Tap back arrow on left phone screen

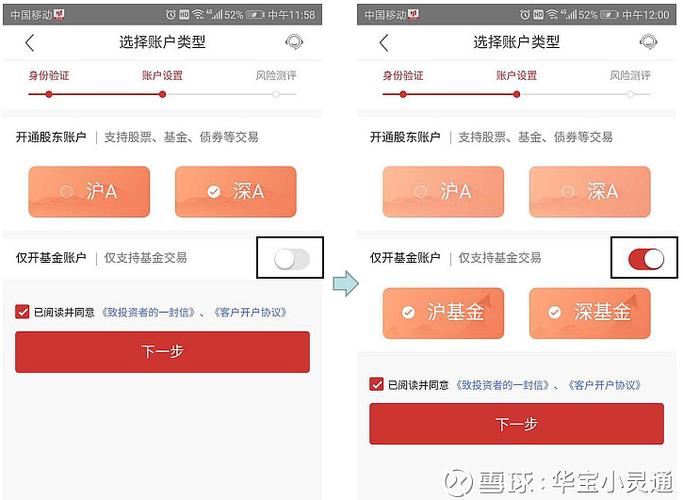29,43
